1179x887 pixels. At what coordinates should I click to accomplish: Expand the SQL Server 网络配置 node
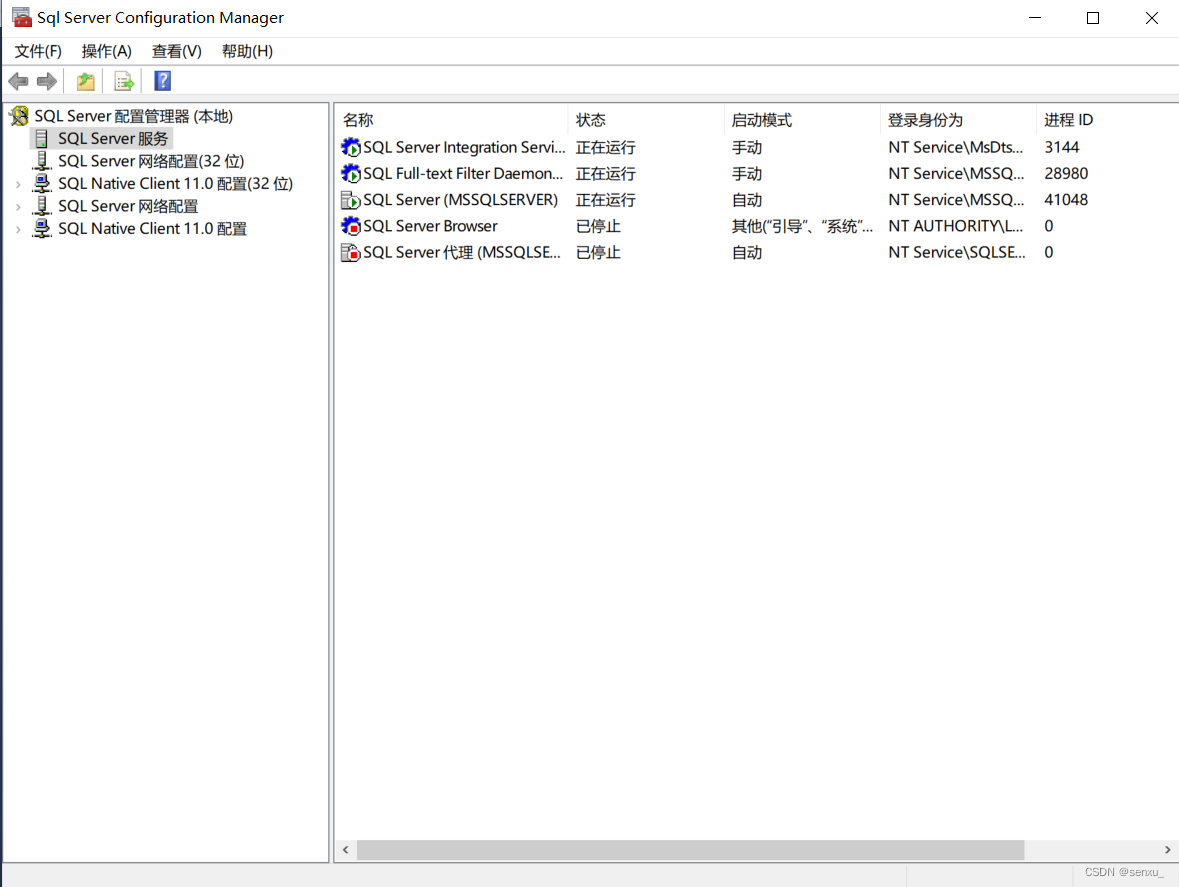pos(18,206)
